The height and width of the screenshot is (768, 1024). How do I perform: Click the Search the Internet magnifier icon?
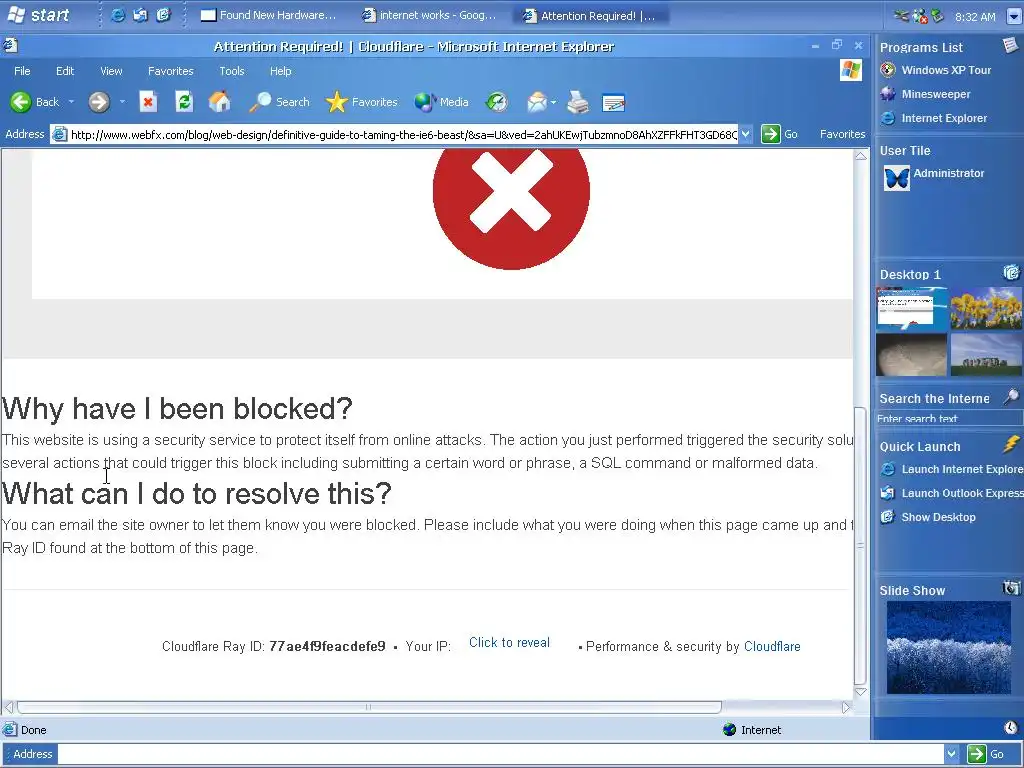tap(1010, 396)
